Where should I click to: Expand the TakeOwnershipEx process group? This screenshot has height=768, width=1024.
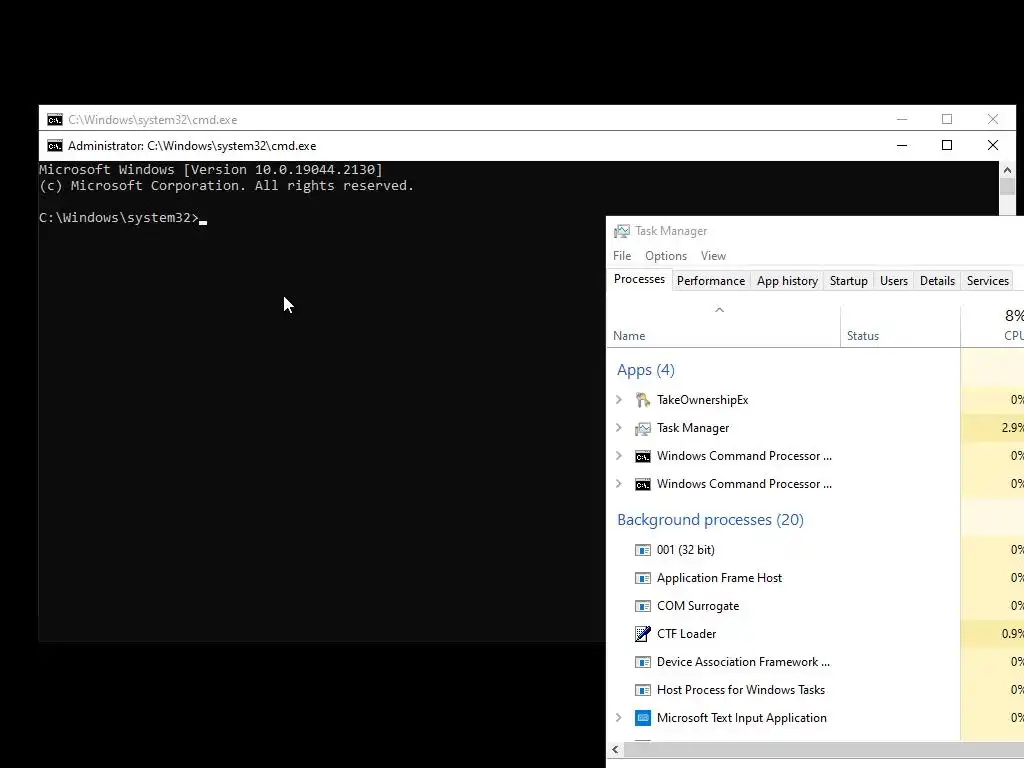618,400
